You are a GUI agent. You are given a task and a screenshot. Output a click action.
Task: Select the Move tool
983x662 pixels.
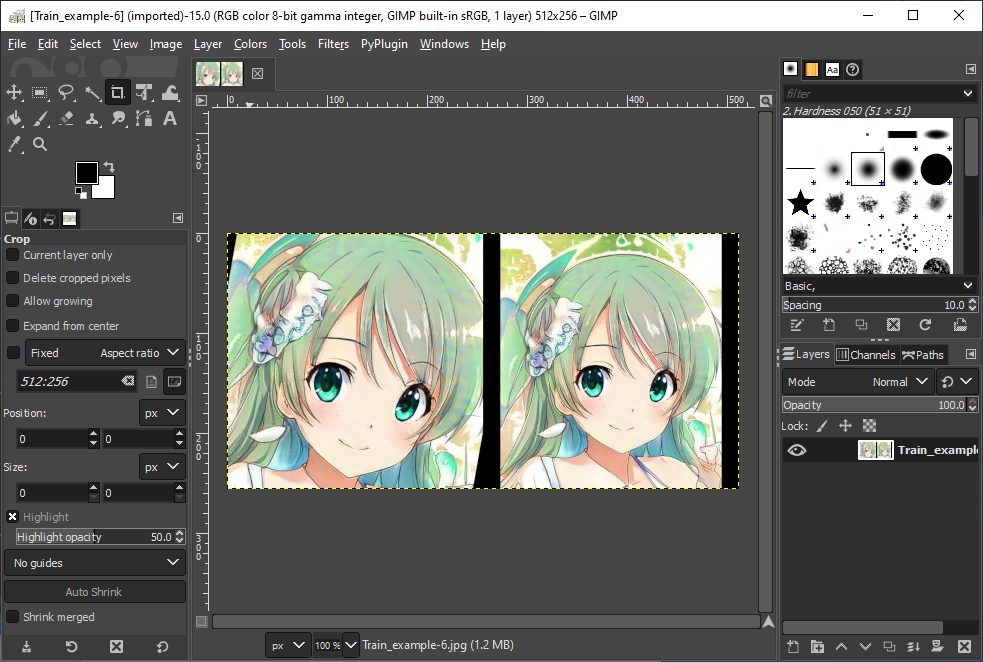pyautogui.click(x=14, y=93)
